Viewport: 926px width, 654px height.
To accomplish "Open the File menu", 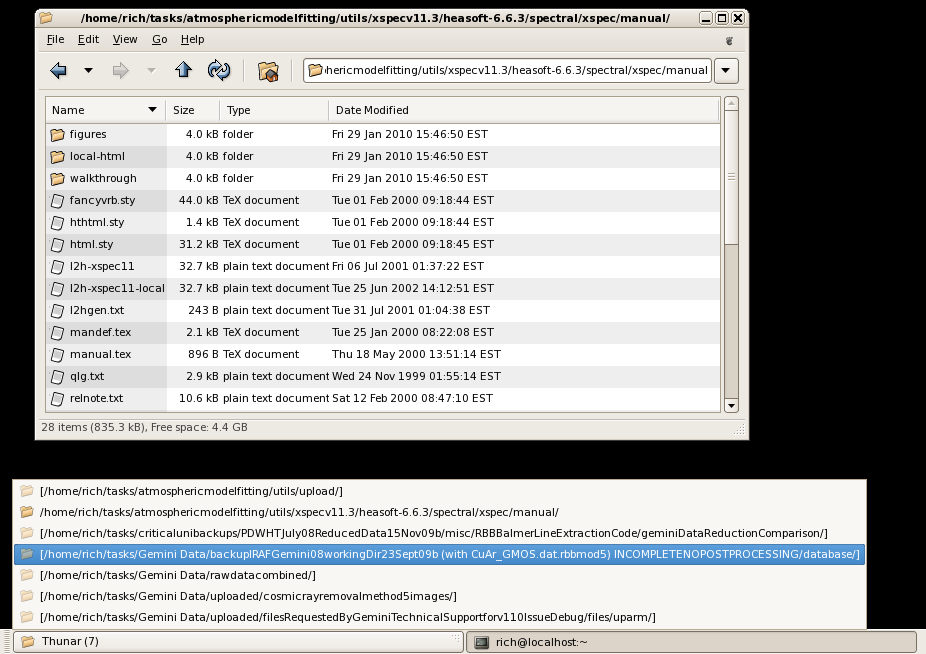I will tap(55, 39).
